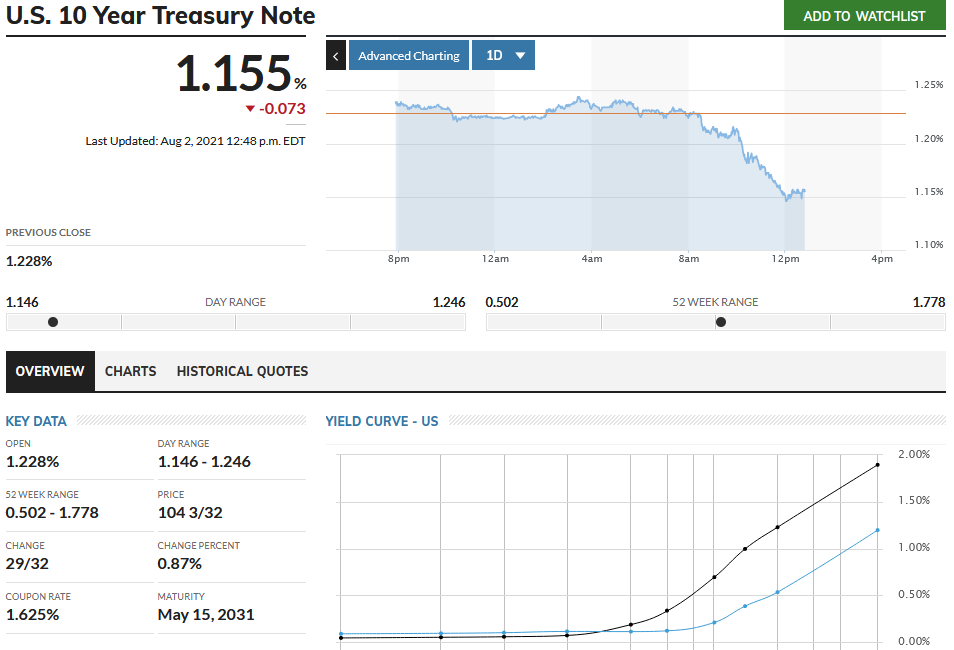Click the 8am label on the chart axis
This screenshot has height=650, width=954.
tap(689, 259)
